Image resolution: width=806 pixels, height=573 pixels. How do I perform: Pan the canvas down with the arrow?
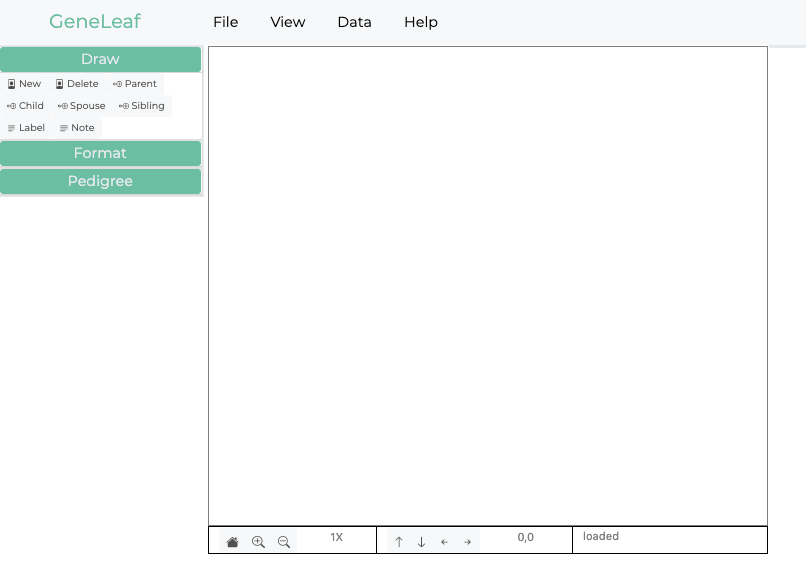(422, 542)
